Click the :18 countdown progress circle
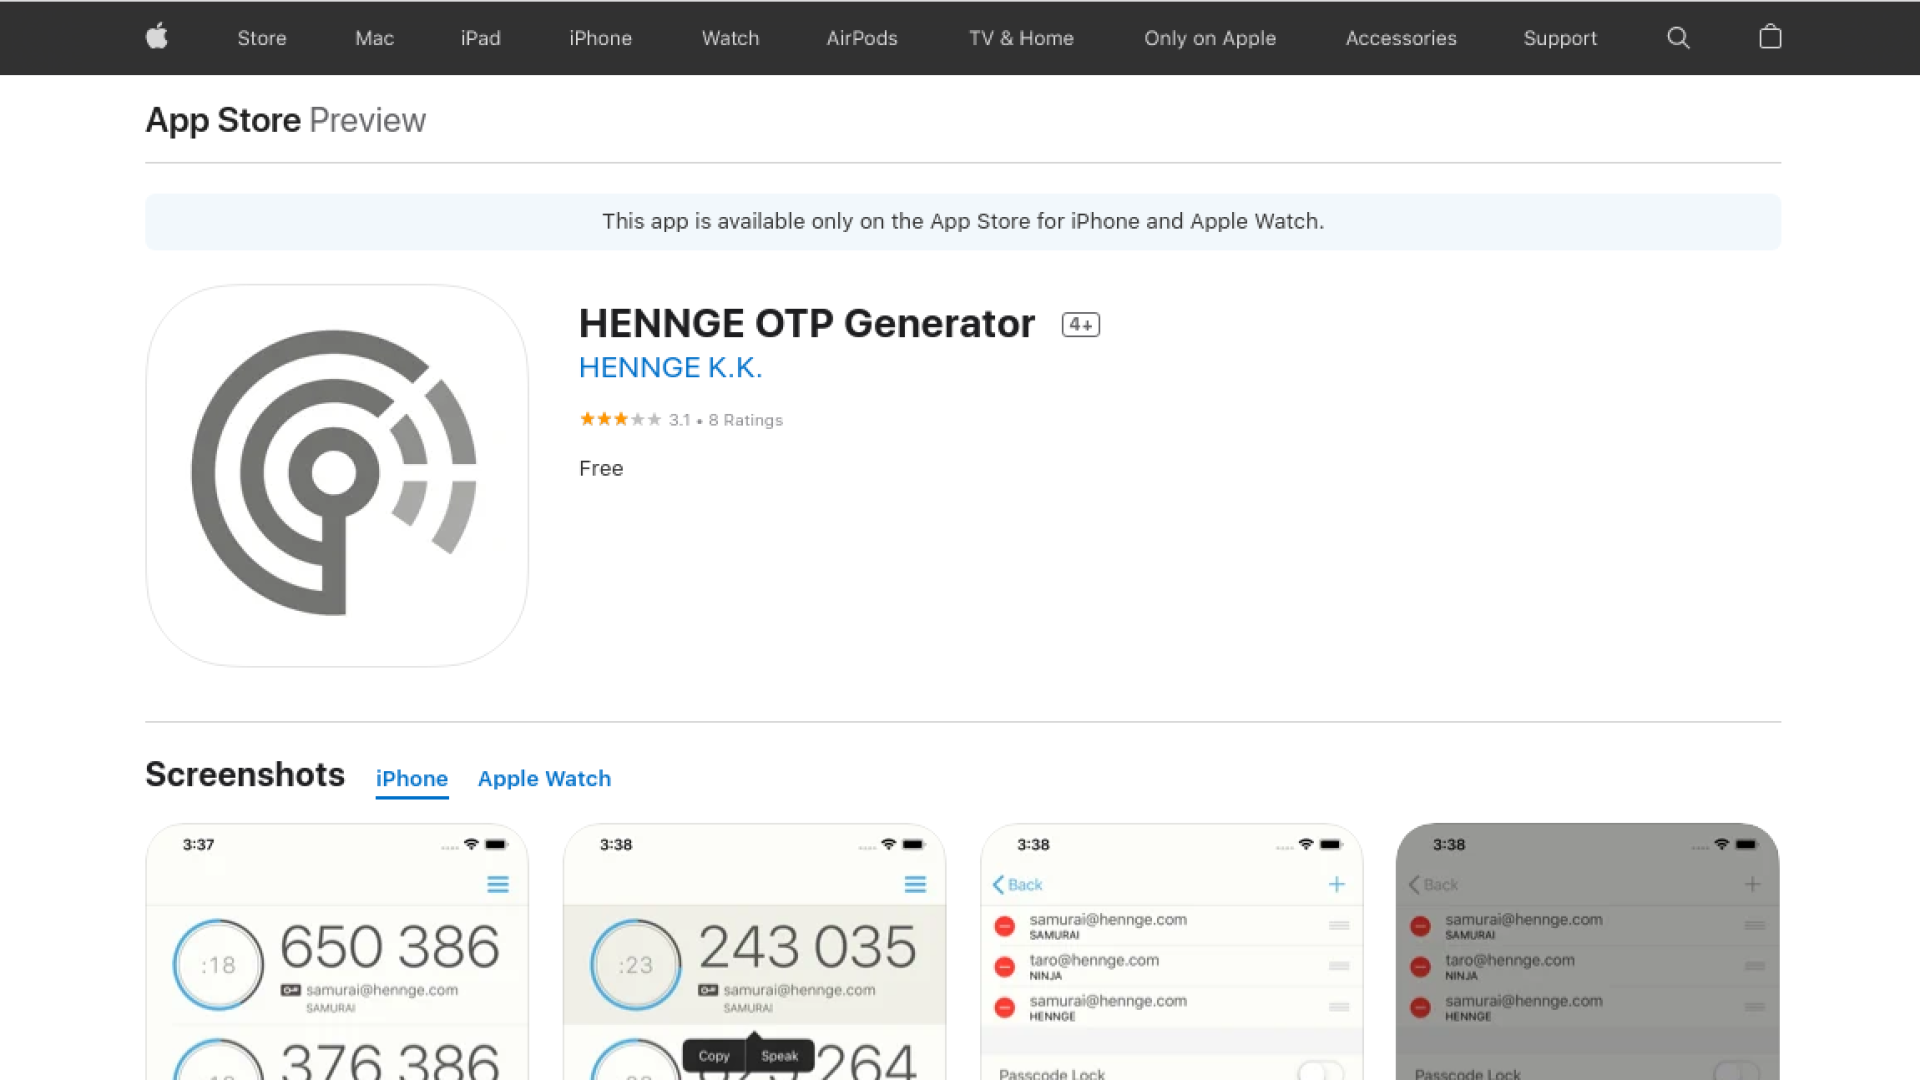Image resolution: width=1920 pixels, height=1080 pixels. coord(218,963)
